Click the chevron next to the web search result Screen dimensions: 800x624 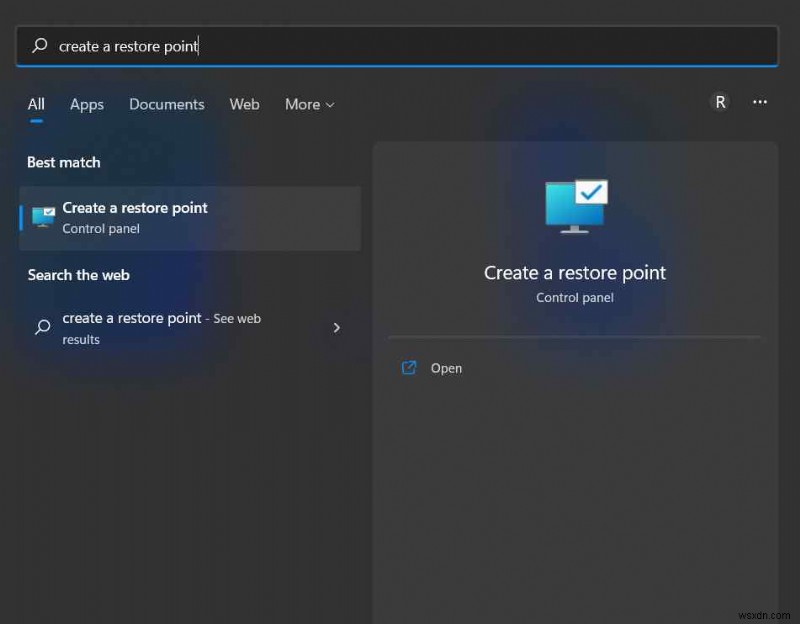337,327
